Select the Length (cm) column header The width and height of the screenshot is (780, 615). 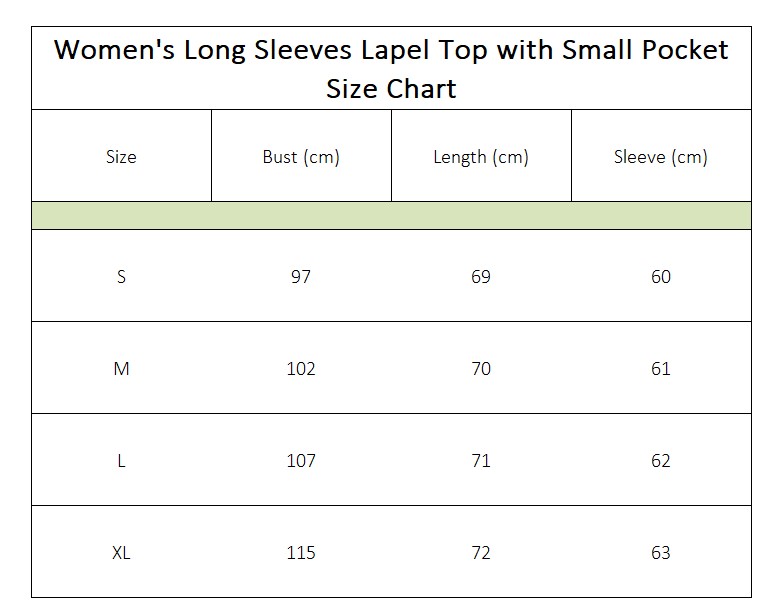click(x=481, y=157)
